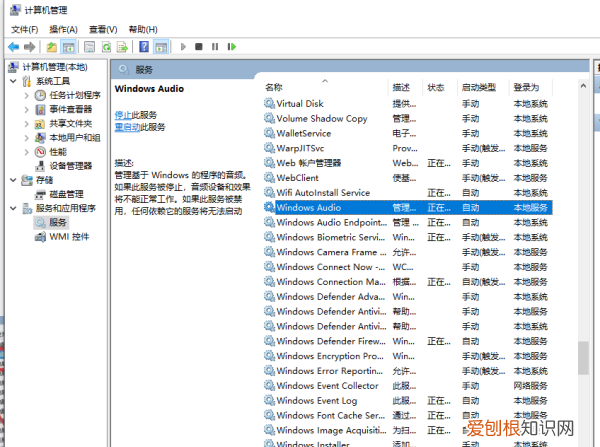This screenshot has height=447, width=600.
Task: Open the 查看(V) menu
Action: tap(103, 29)
